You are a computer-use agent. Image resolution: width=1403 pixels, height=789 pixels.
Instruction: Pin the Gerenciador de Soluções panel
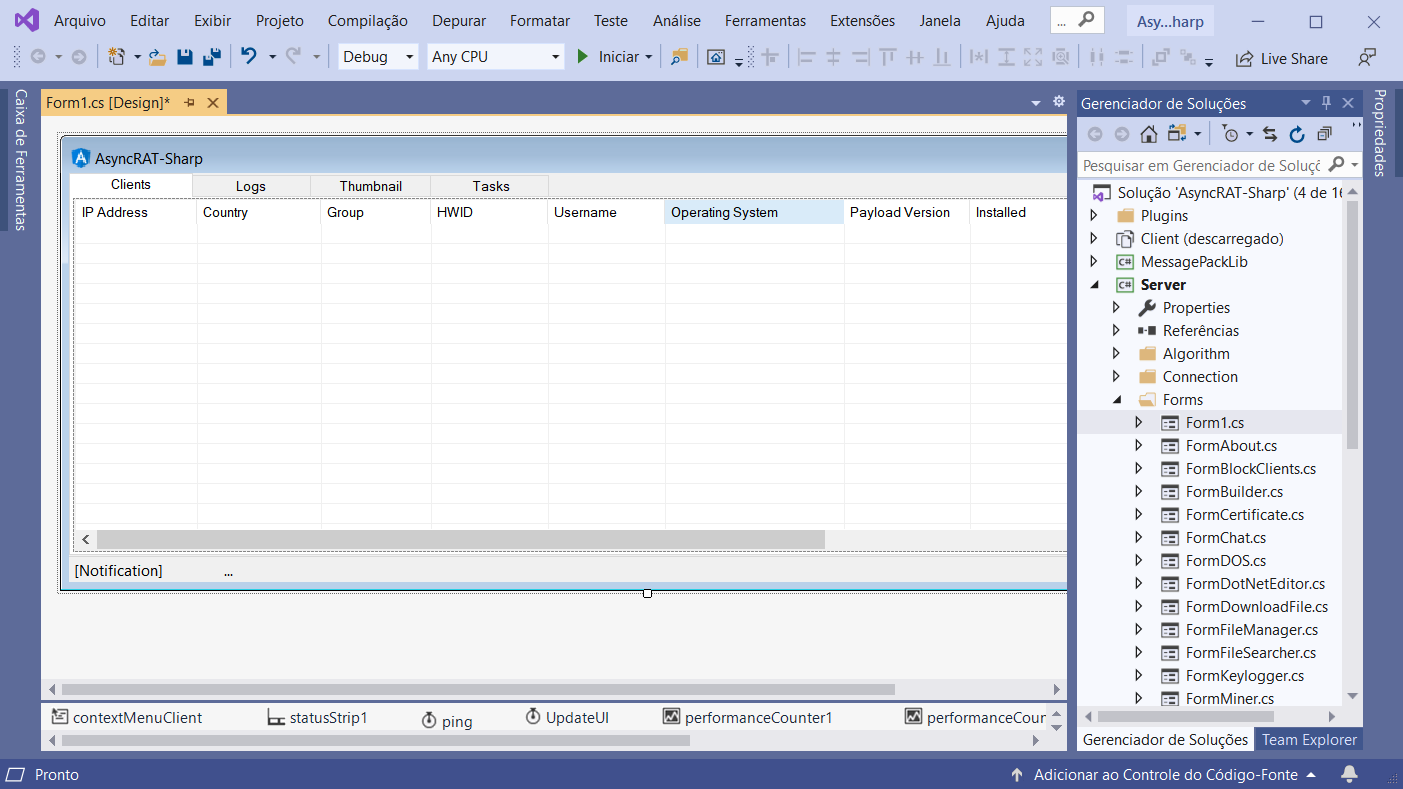tap(1327, 103)
